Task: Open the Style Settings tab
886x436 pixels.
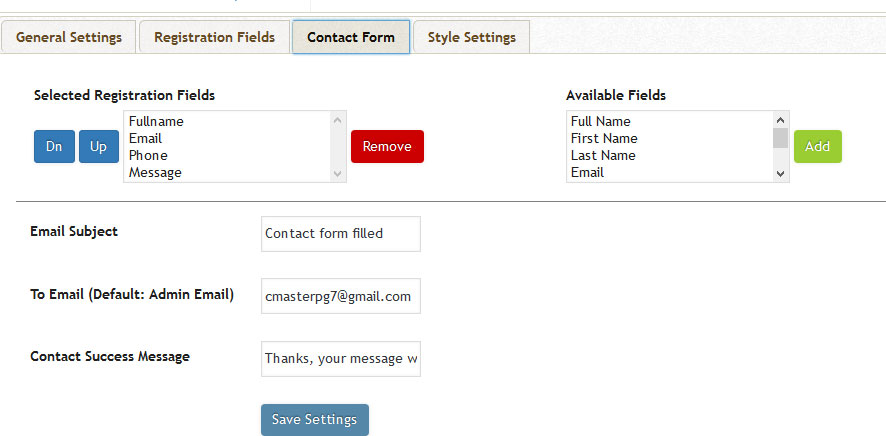Action: pos(471,37)
